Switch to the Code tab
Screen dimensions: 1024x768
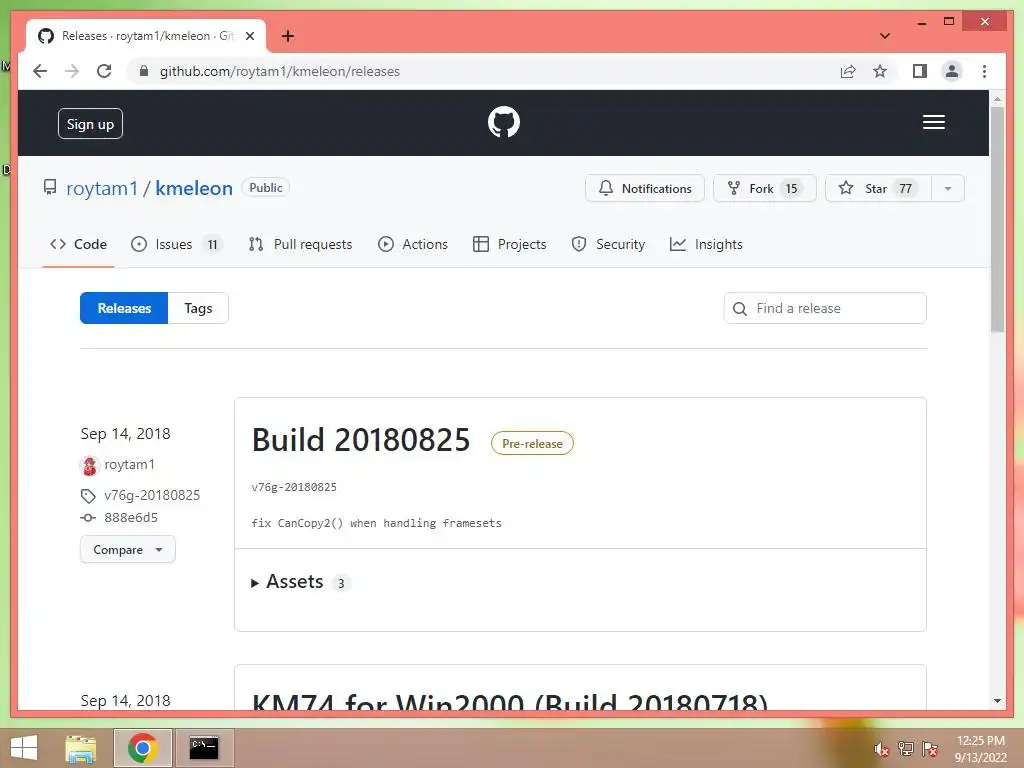tap(78, 244)
